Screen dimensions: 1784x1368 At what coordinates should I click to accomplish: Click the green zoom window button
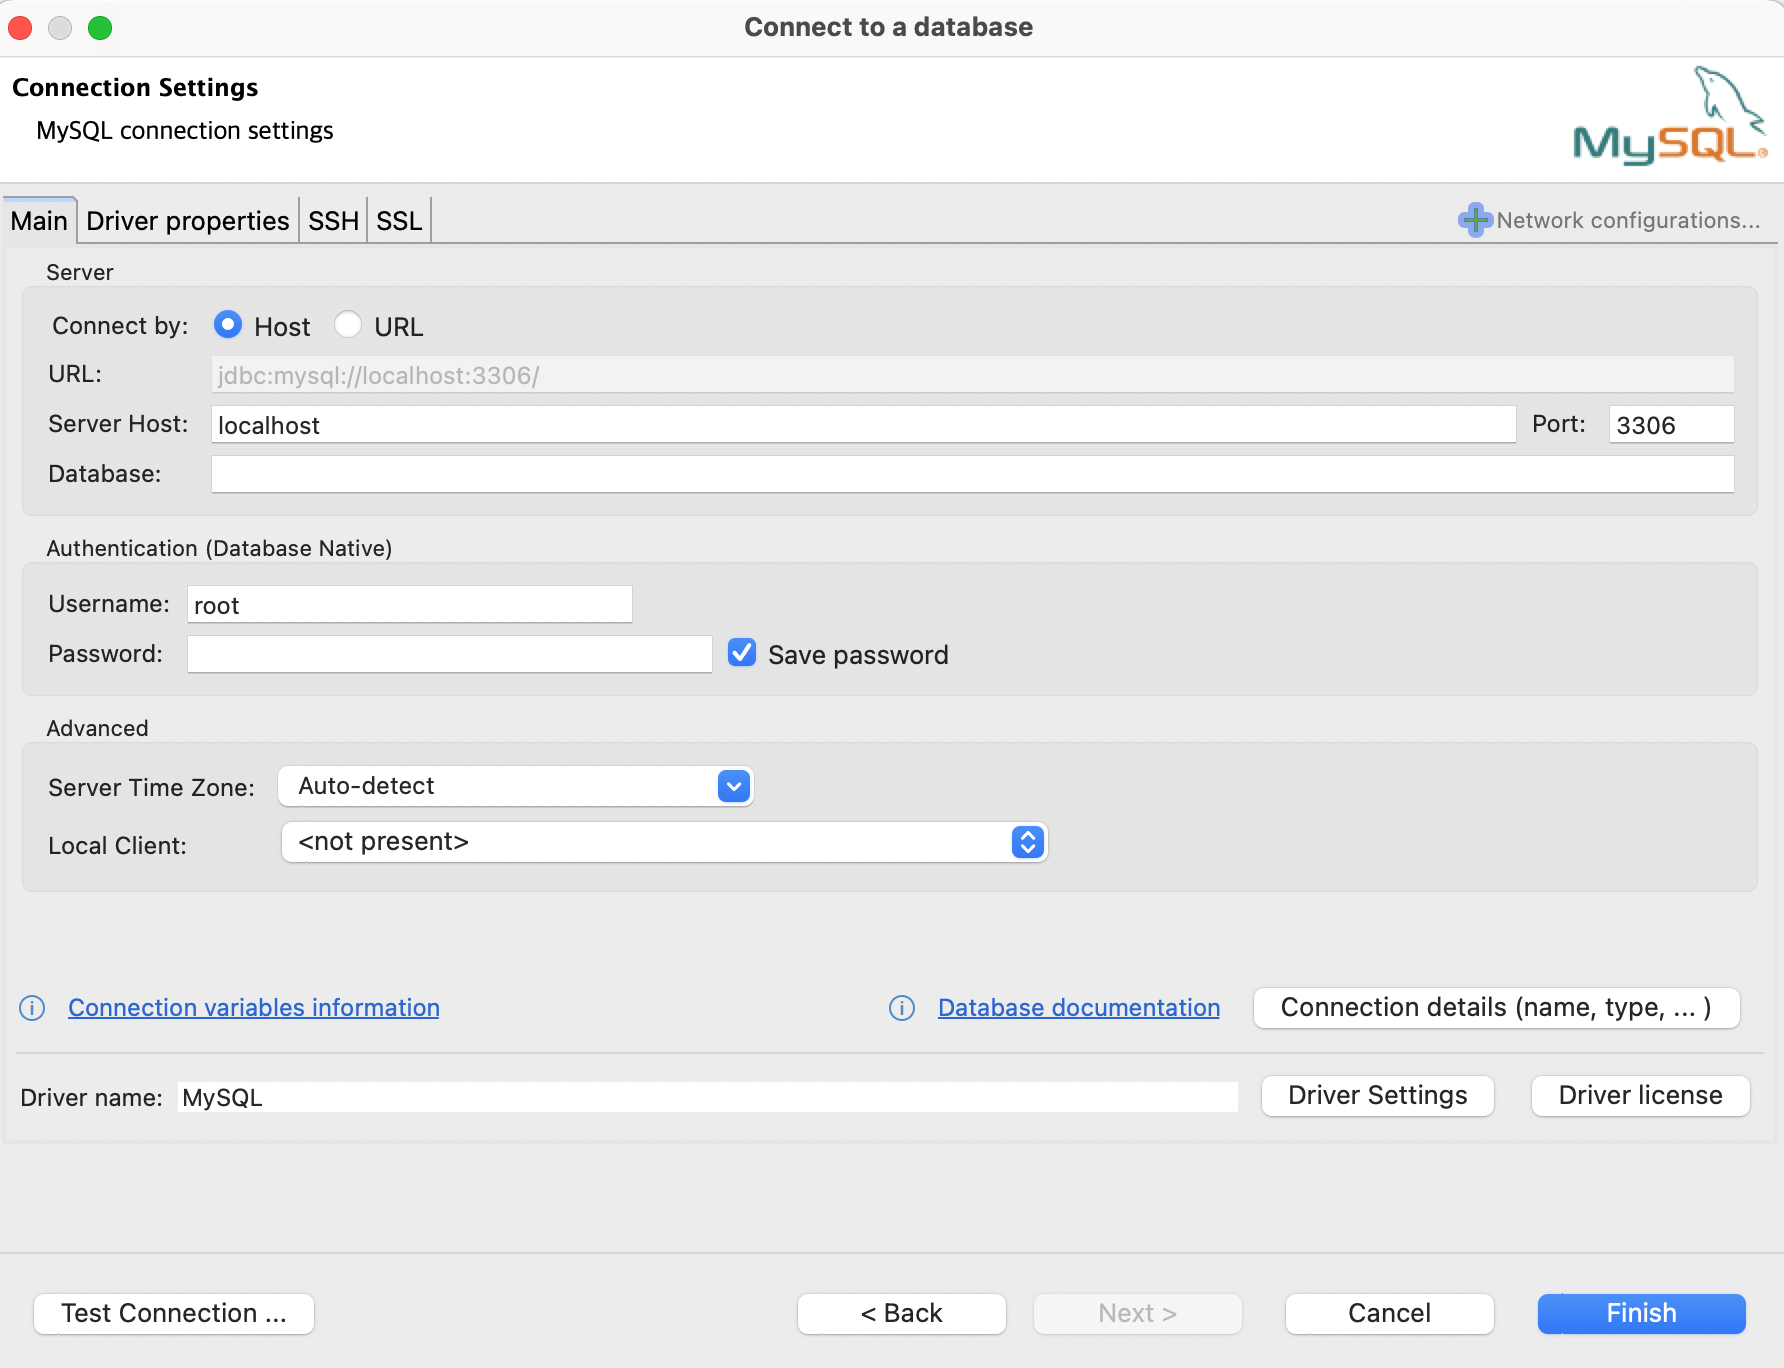tap(100, 27)
